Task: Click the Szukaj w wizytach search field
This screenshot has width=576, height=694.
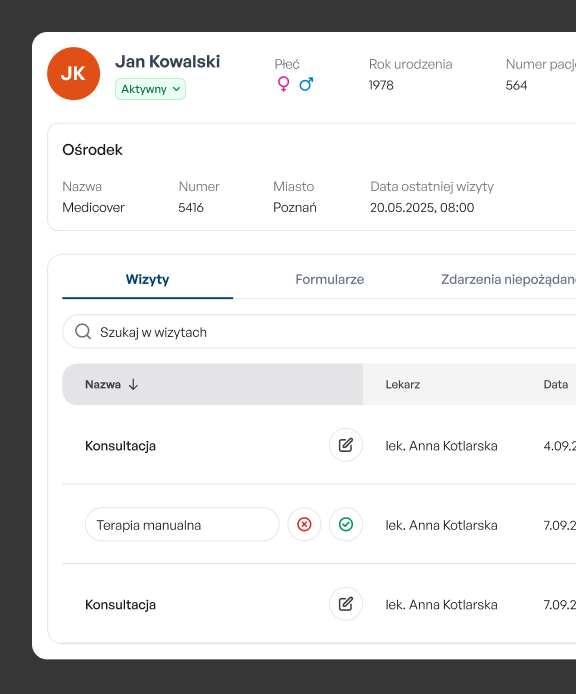Action: pyautogui.click(x=319, y=332)
